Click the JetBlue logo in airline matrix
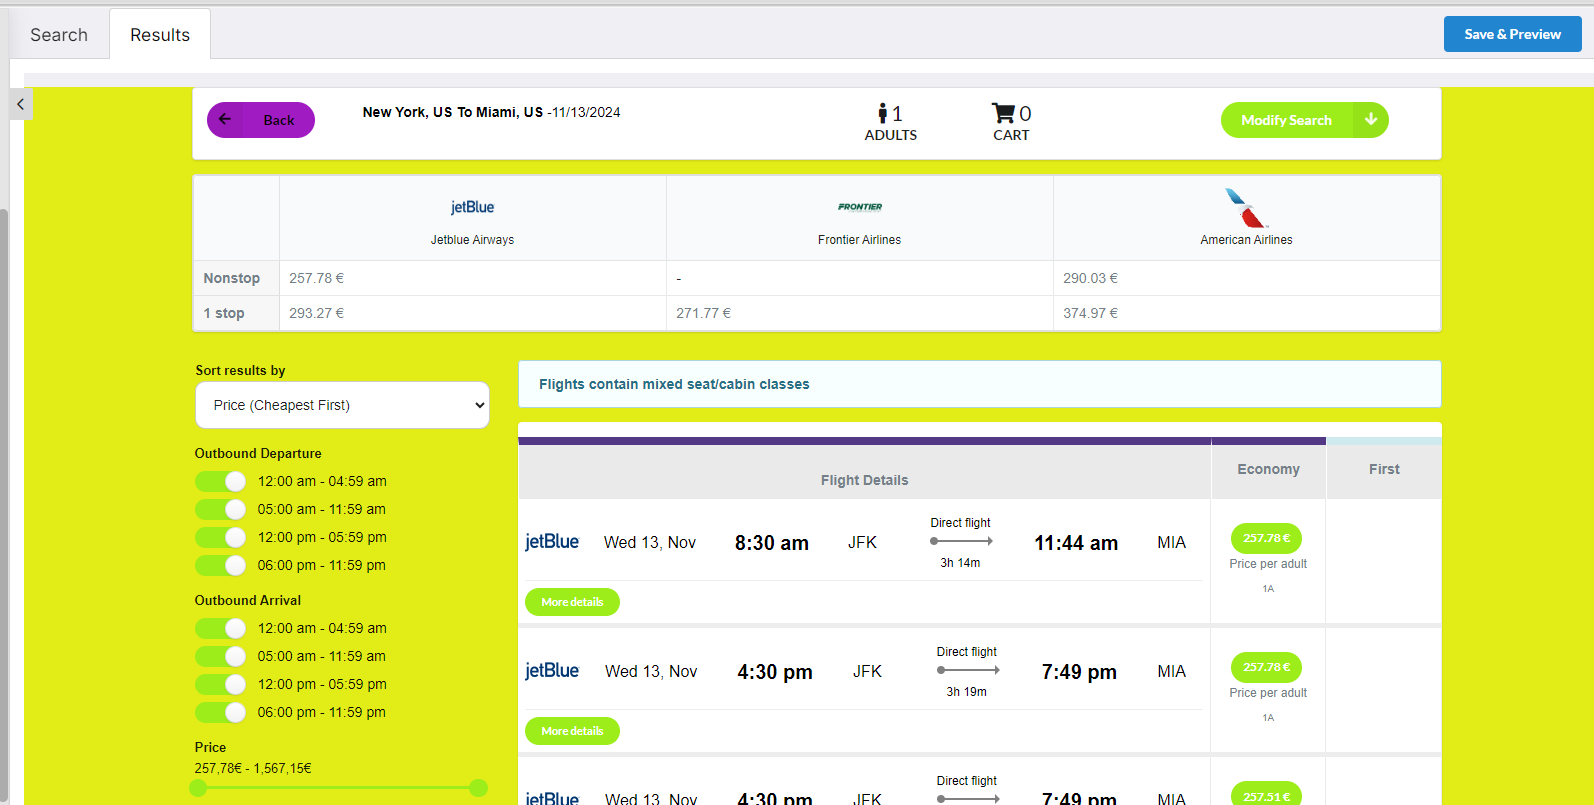The width and height of the screenshot is (1594, 805). (472, 207)
